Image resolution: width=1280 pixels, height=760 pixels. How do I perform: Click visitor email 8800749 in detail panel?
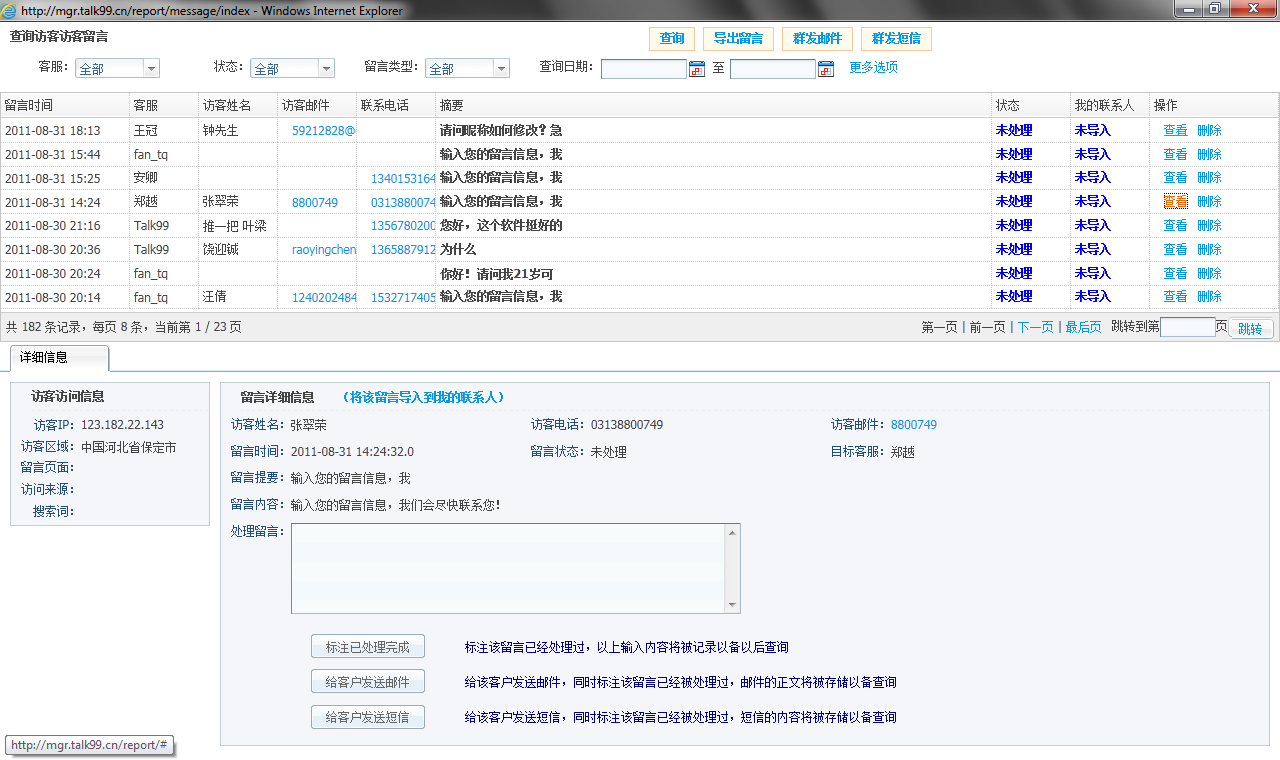(x=914, y=425)
